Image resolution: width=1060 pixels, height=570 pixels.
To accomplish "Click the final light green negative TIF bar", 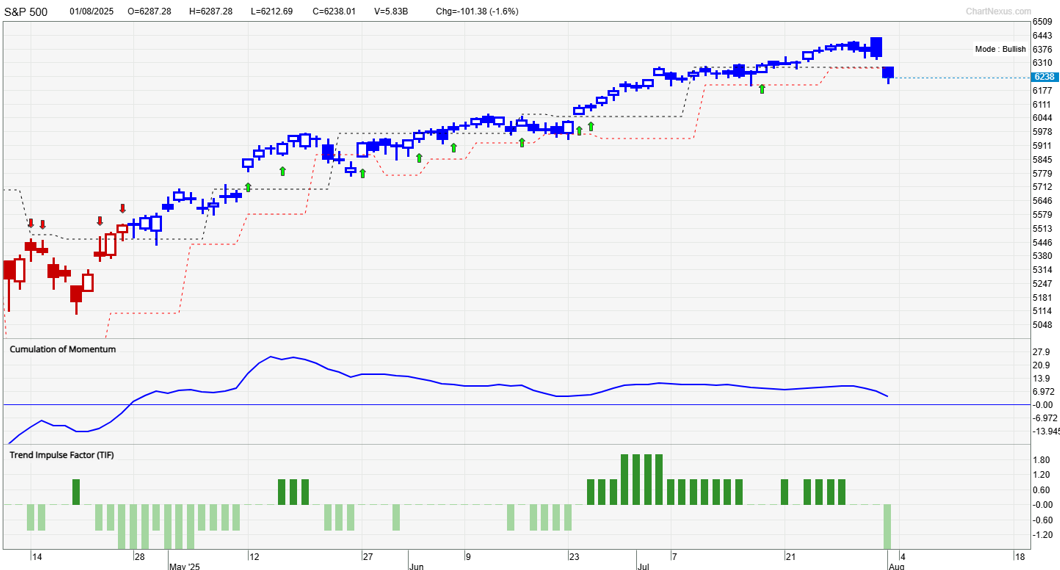I will (887, 526).
